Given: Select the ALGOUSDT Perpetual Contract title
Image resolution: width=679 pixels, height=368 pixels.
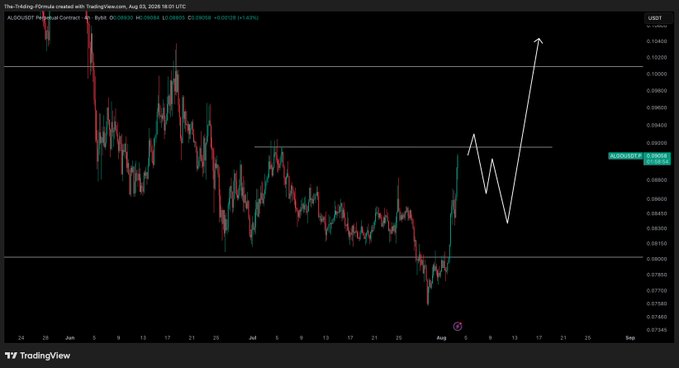Looking at the screenshot, I should pyautogui.click(x=44, y=18).
